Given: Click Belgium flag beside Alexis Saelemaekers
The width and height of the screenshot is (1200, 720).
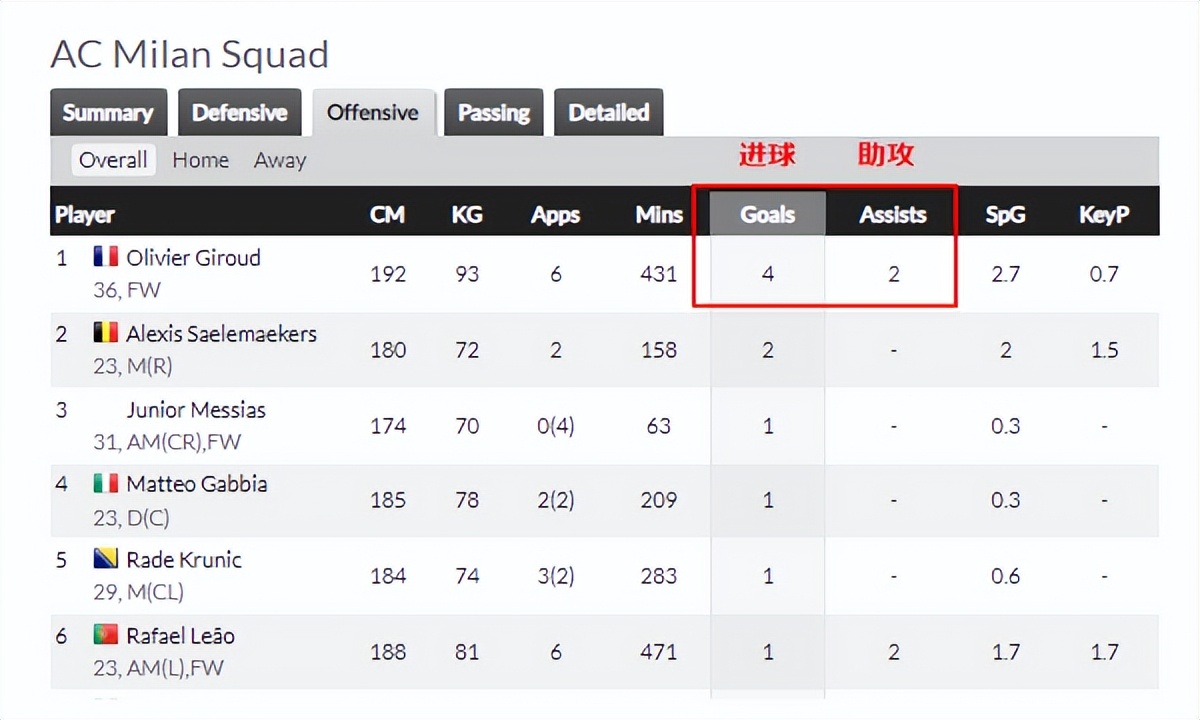Looking at the screenshot, I should (106, 333).
